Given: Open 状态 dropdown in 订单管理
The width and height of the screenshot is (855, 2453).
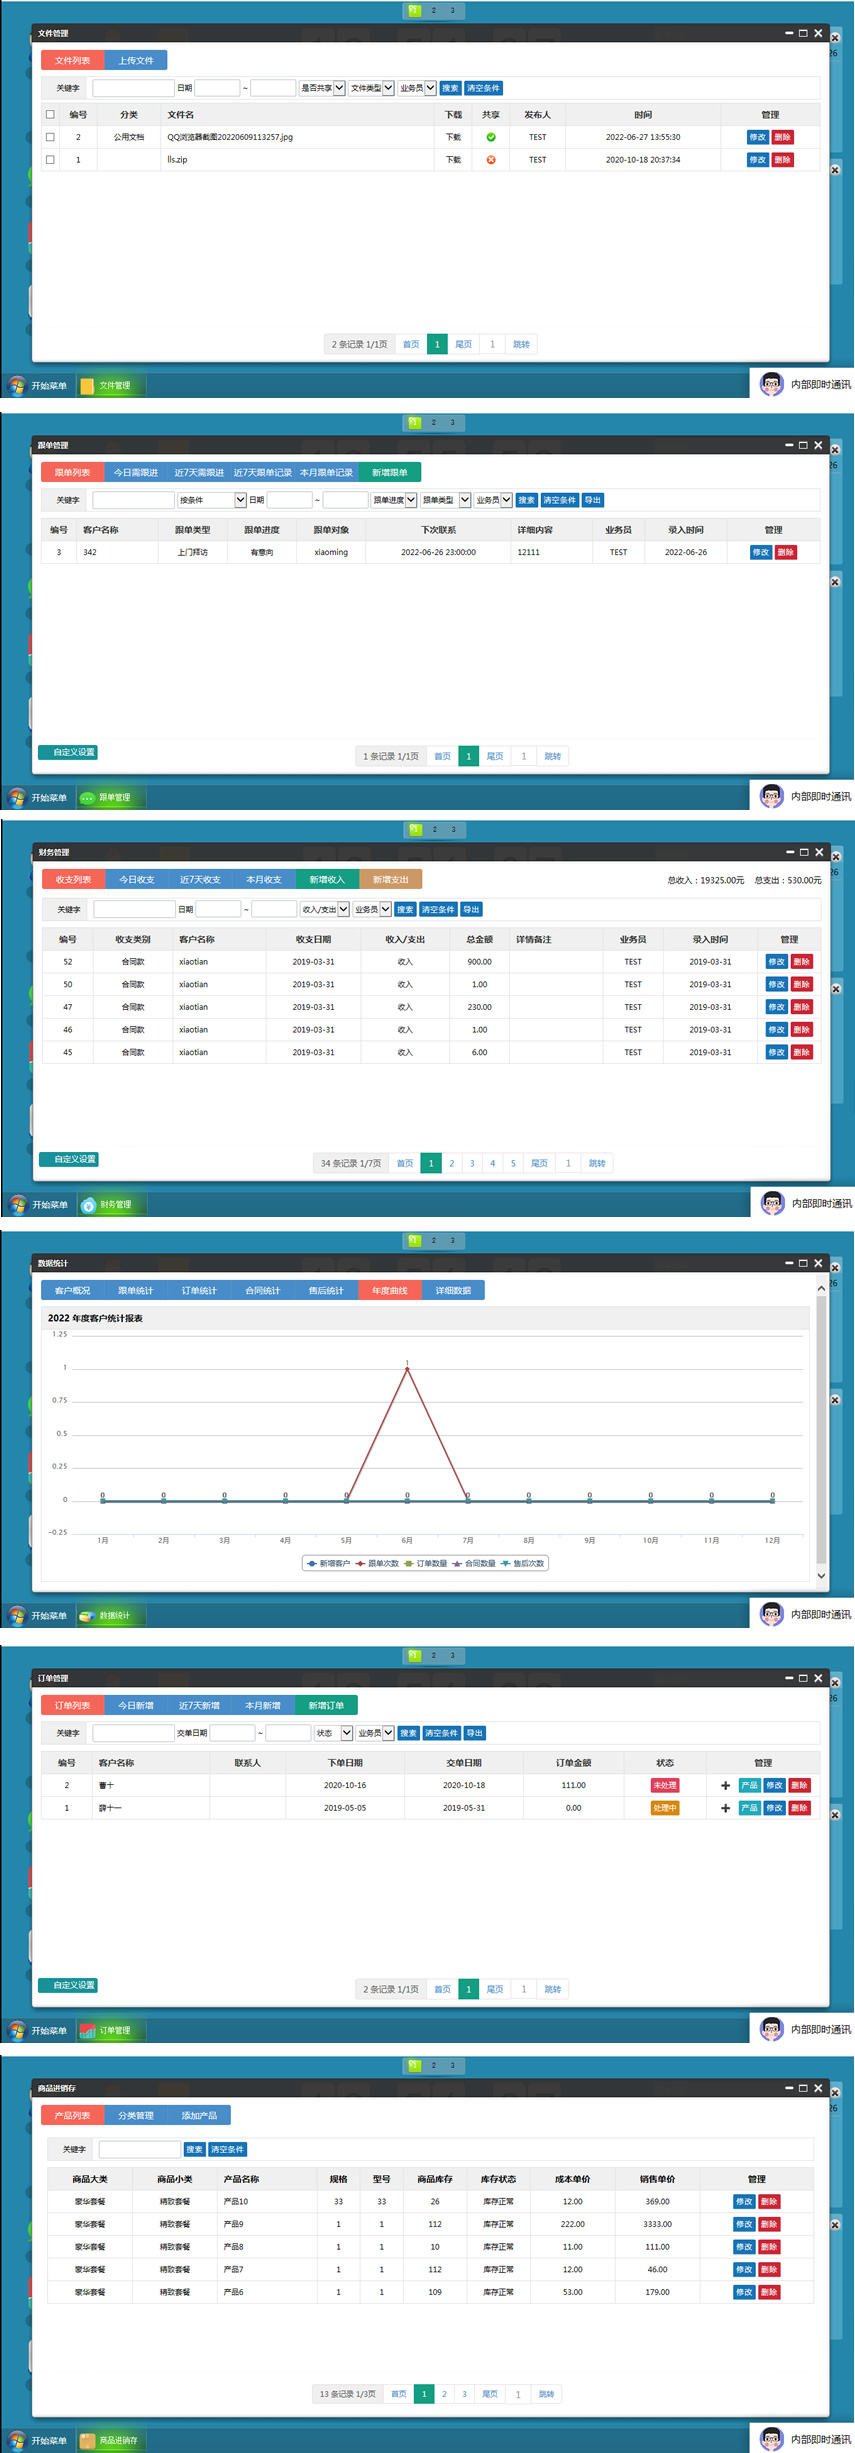Looking at the screenshot, I should click(x=334, y=1733).
